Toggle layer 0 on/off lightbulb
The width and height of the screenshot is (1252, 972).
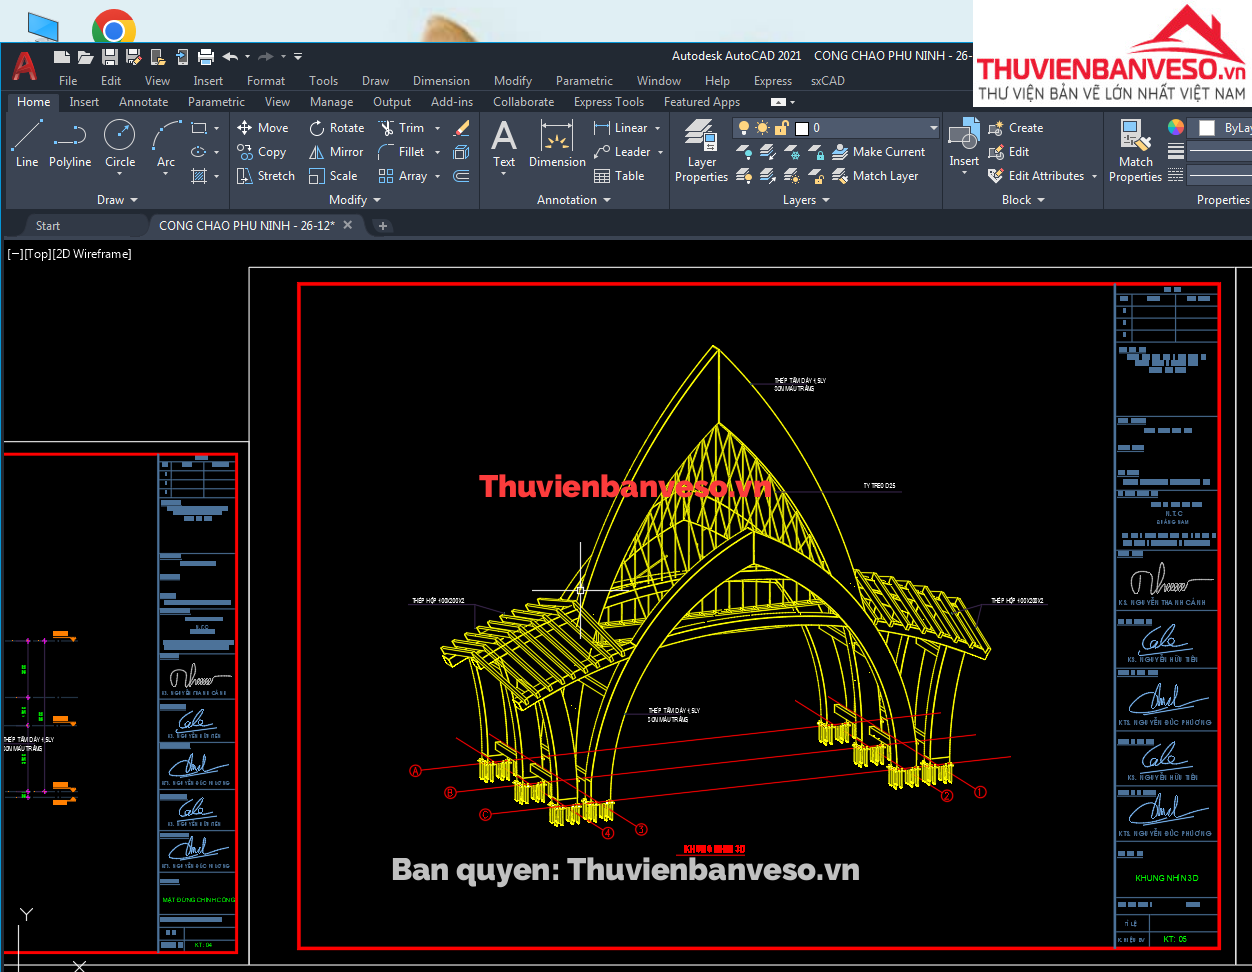click(x=744, y=128)
